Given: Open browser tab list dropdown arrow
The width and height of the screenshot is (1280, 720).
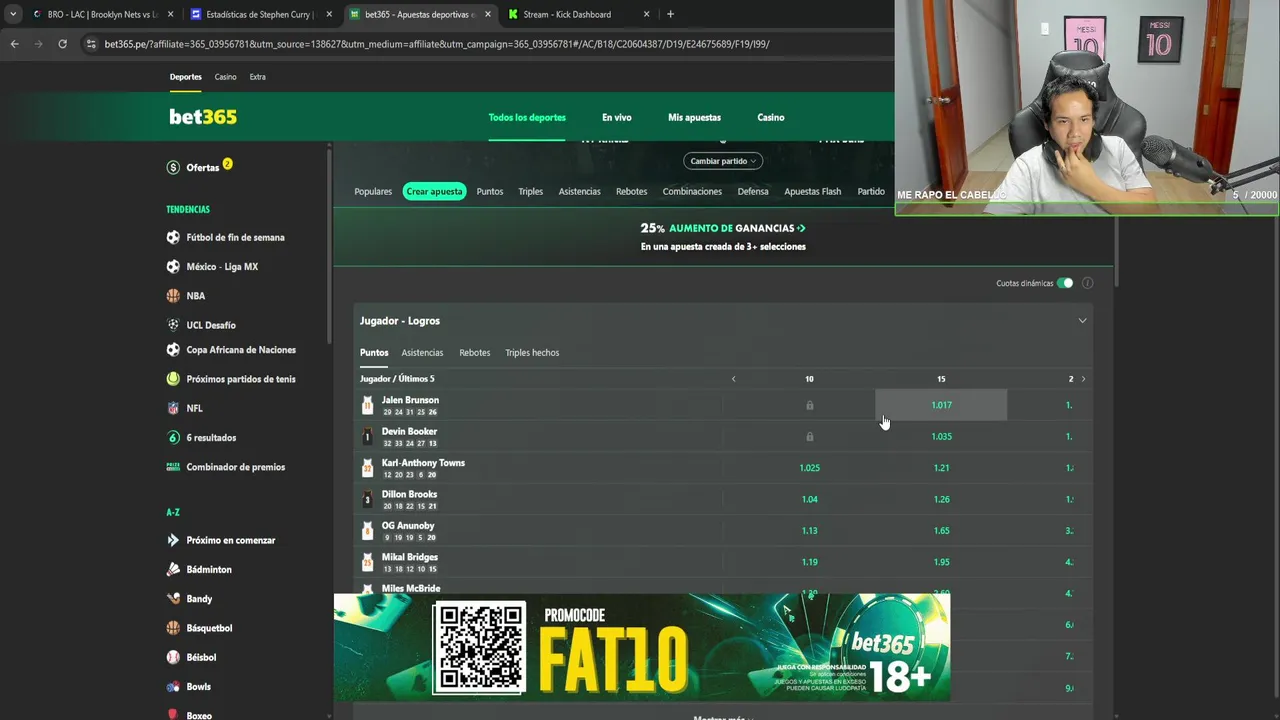Looking at the screenshot, I should 12,14.
